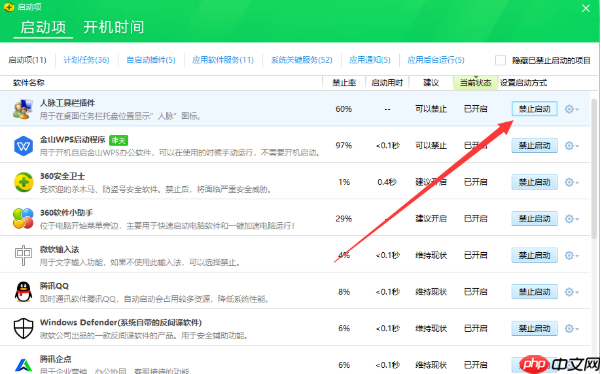Viewport: 601px width, 374px height.
Task: Click the 金山WPS启动程序 W icon
Action: 23,146
